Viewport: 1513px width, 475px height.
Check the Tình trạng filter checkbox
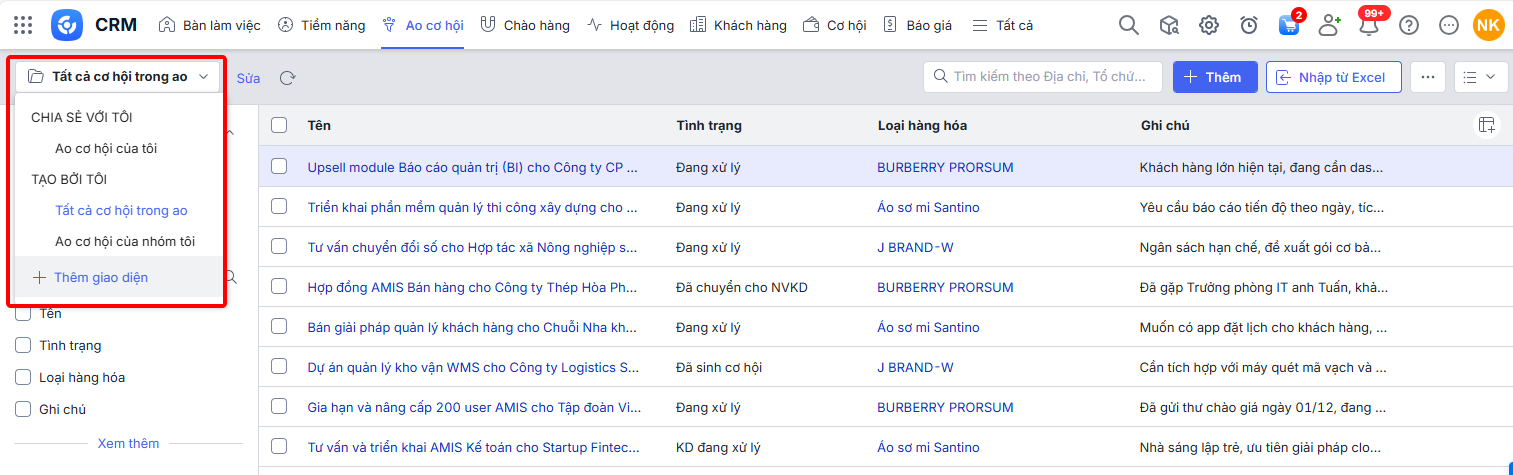pos(23,345)
